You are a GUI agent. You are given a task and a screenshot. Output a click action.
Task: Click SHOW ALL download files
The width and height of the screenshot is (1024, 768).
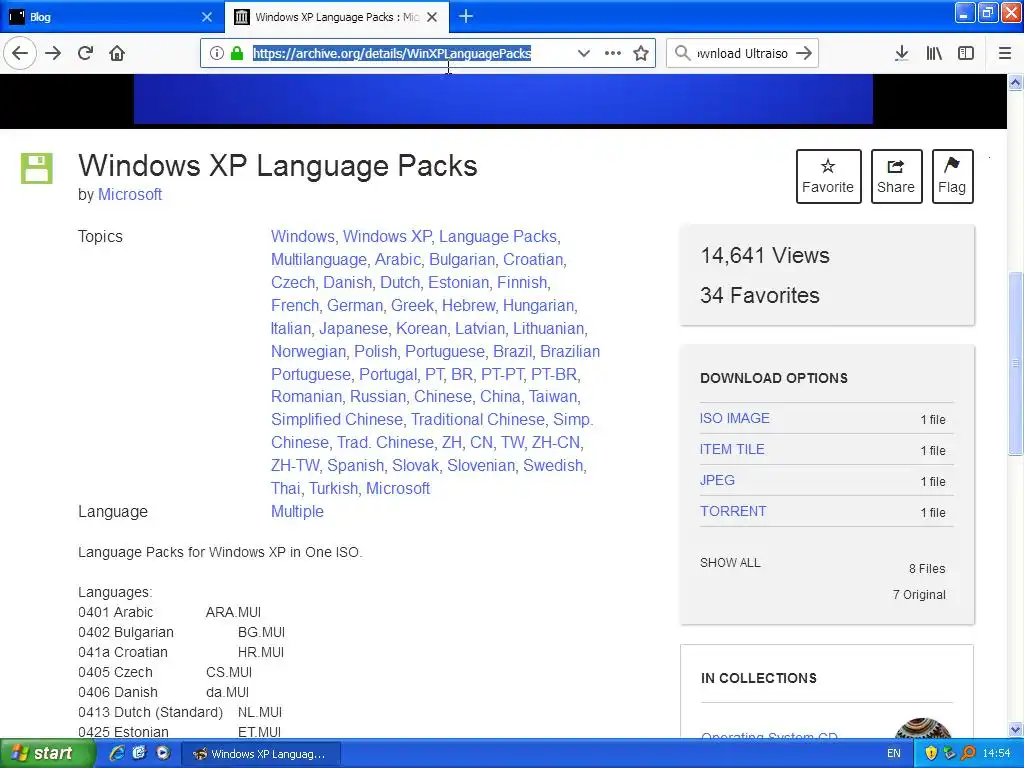point(730,562)
